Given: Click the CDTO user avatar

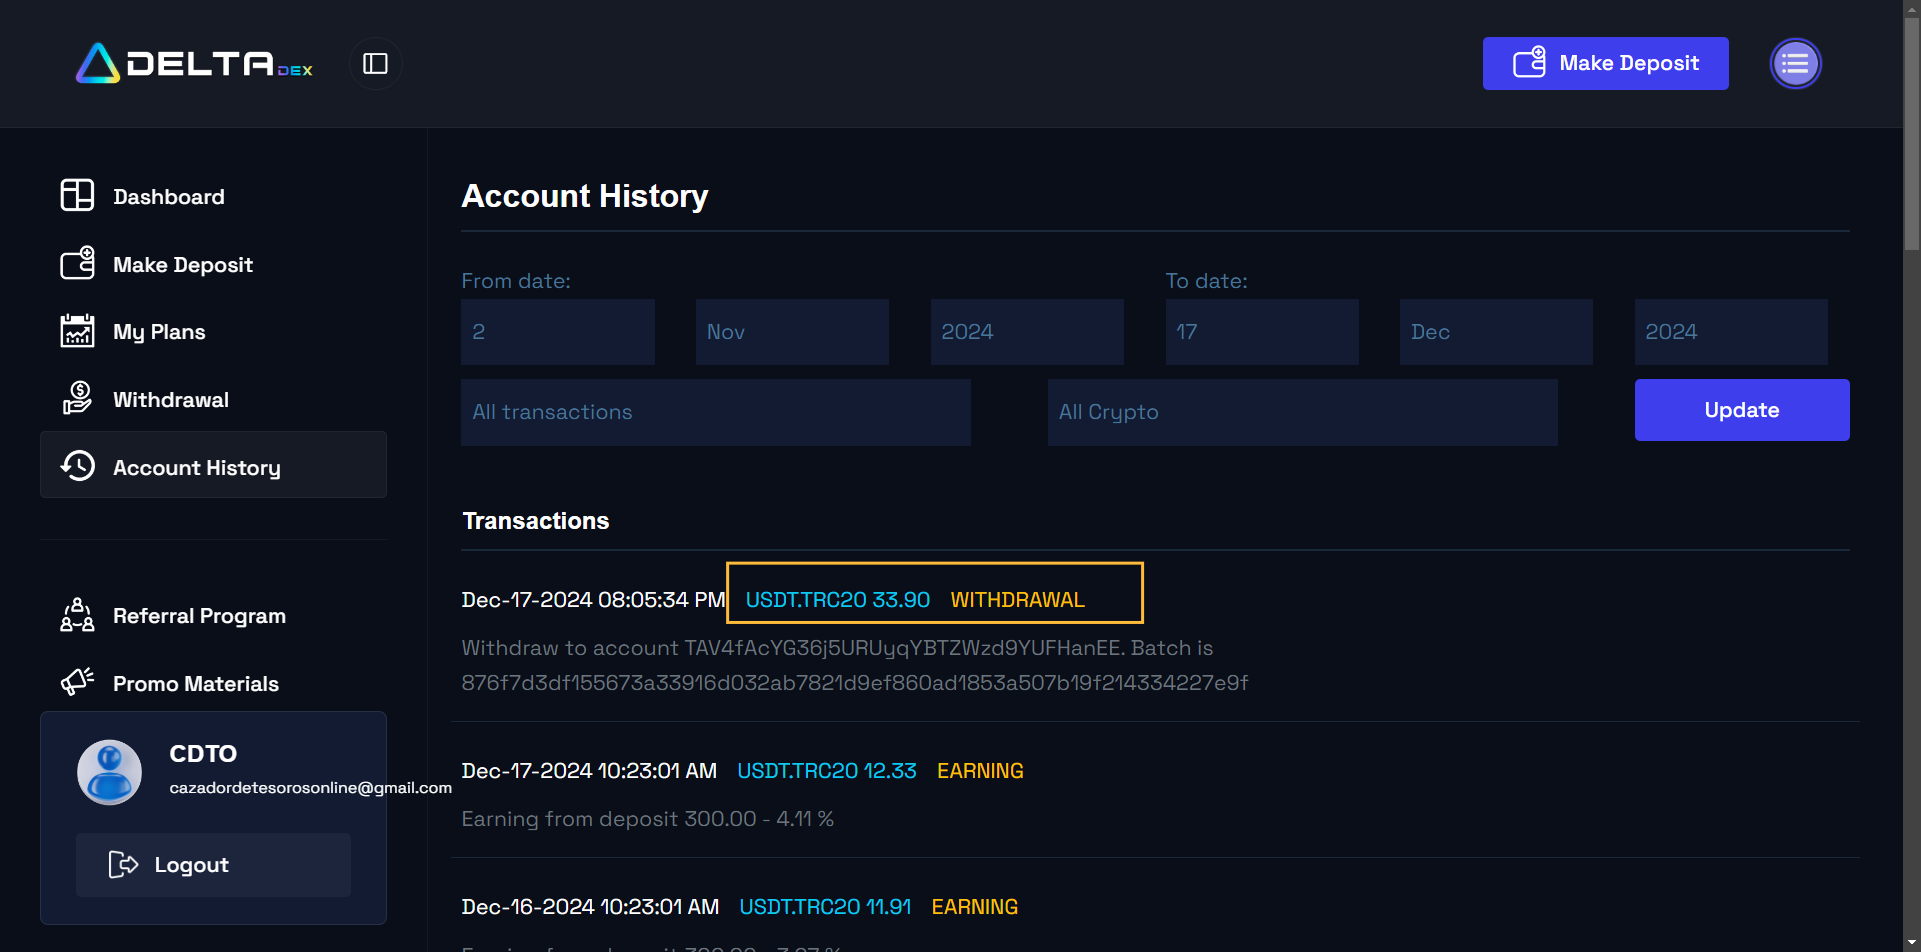Looking at the screenshot, I should (110, 772).
